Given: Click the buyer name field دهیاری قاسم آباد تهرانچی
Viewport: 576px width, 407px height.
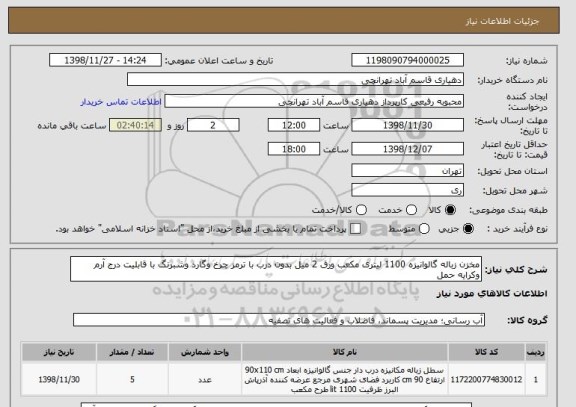Looking at the screenshot, I should 295,79.
